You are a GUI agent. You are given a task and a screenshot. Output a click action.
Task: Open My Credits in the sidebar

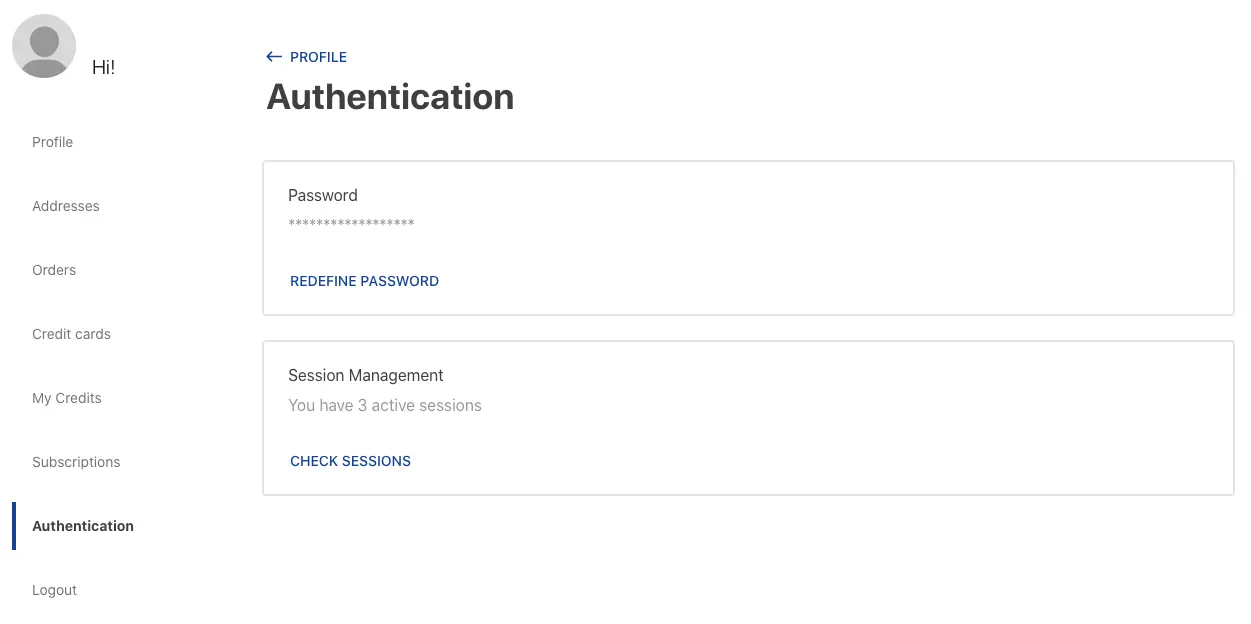pyautogui.click(x=67, y=398)
